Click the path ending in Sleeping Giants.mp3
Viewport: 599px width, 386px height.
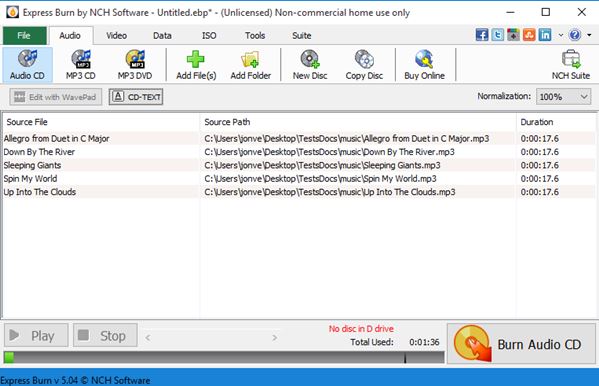[322, 165]
